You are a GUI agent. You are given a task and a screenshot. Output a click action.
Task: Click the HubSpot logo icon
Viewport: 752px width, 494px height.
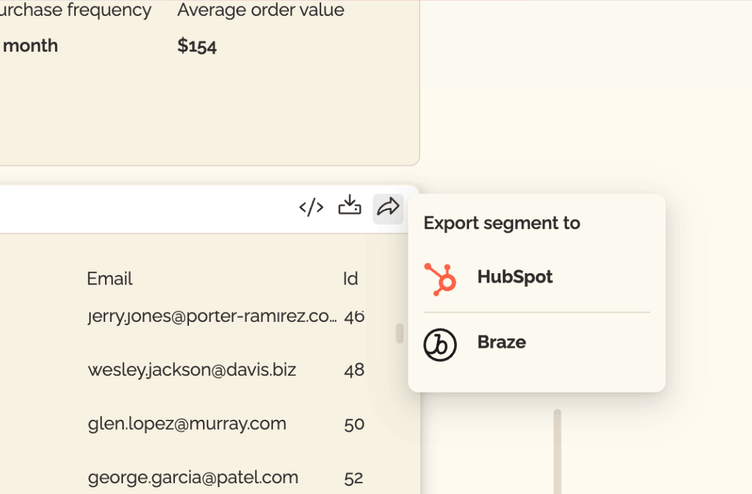(x=440, y=279)
